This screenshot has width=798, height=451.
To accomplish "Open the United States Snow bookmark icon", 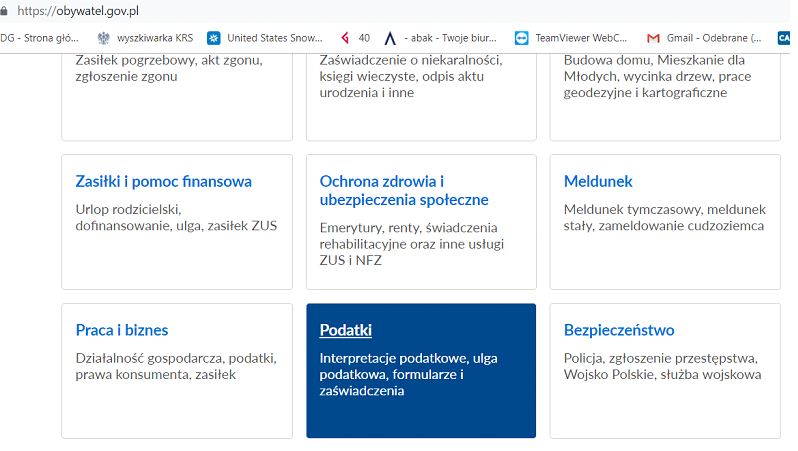I will point(214,38).
